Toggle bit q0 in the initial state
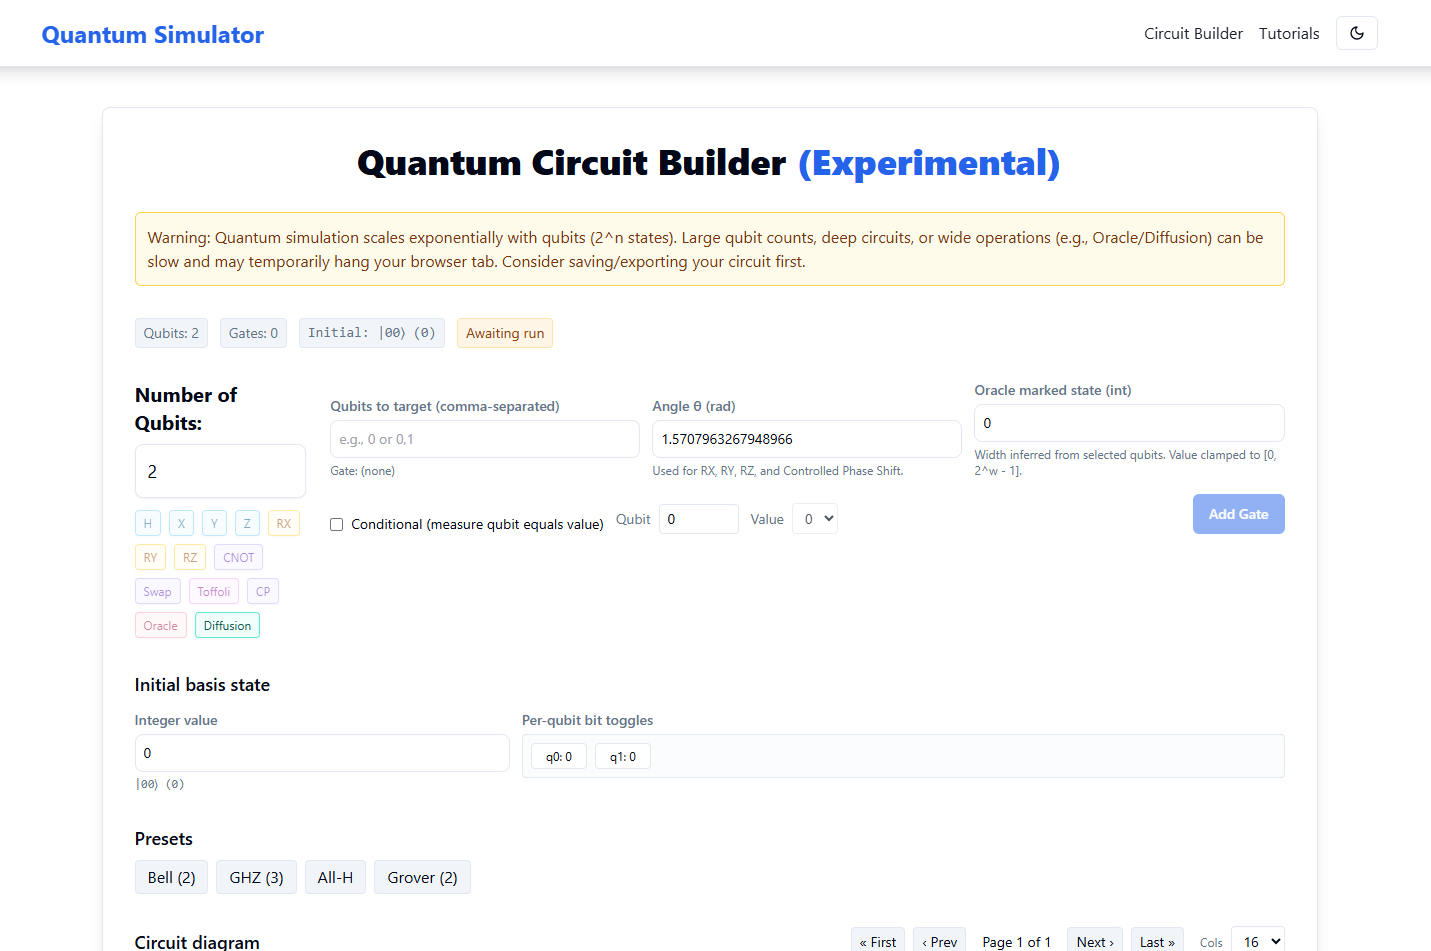Image resolution: width=1431 pixels, height=951 pixels. click(558, 756)
